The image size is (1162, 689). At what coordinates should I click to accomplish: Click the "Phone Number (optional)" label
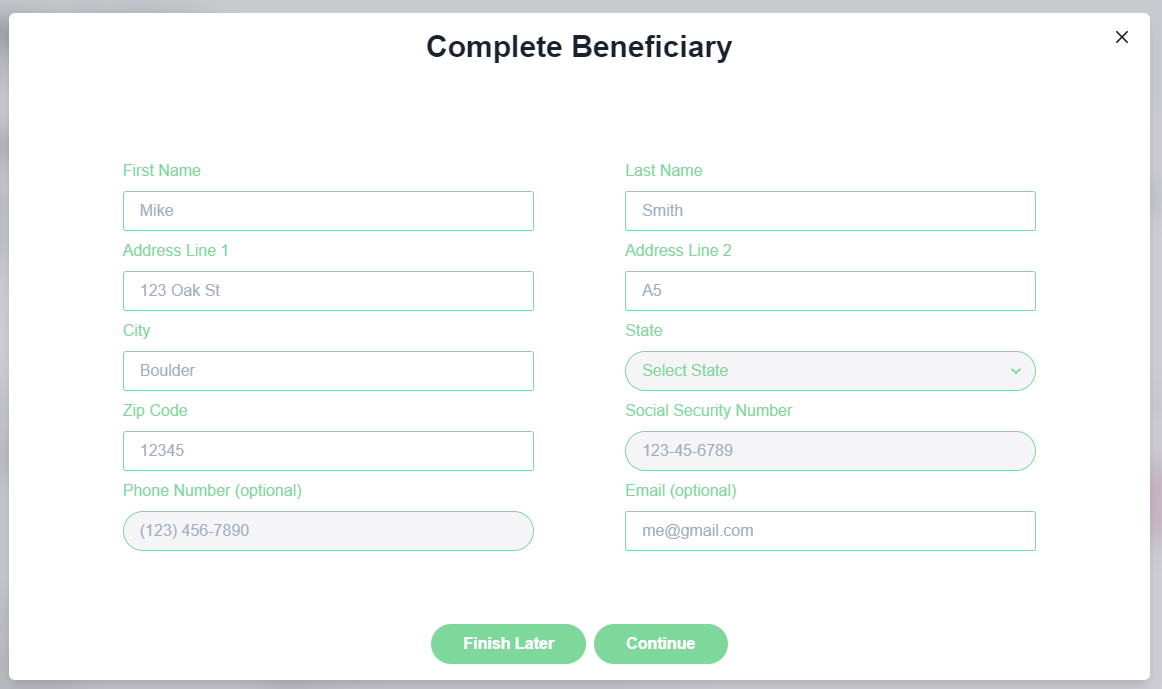click(x=212, y=491)
